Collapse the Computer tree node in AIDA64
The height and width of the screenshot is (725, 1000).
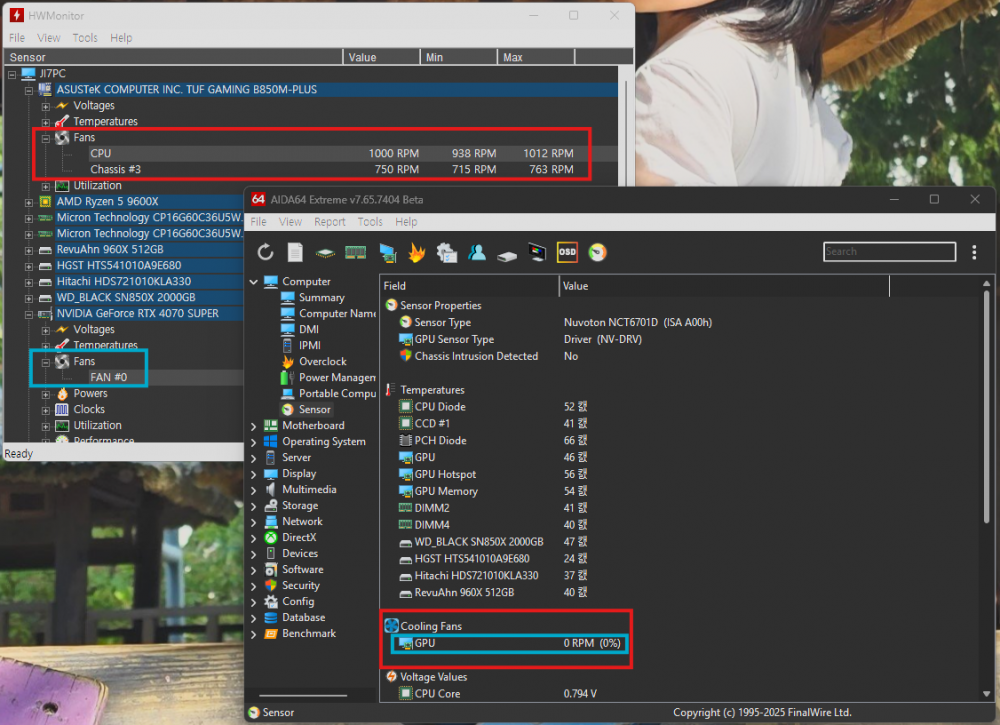pos(254,282)
